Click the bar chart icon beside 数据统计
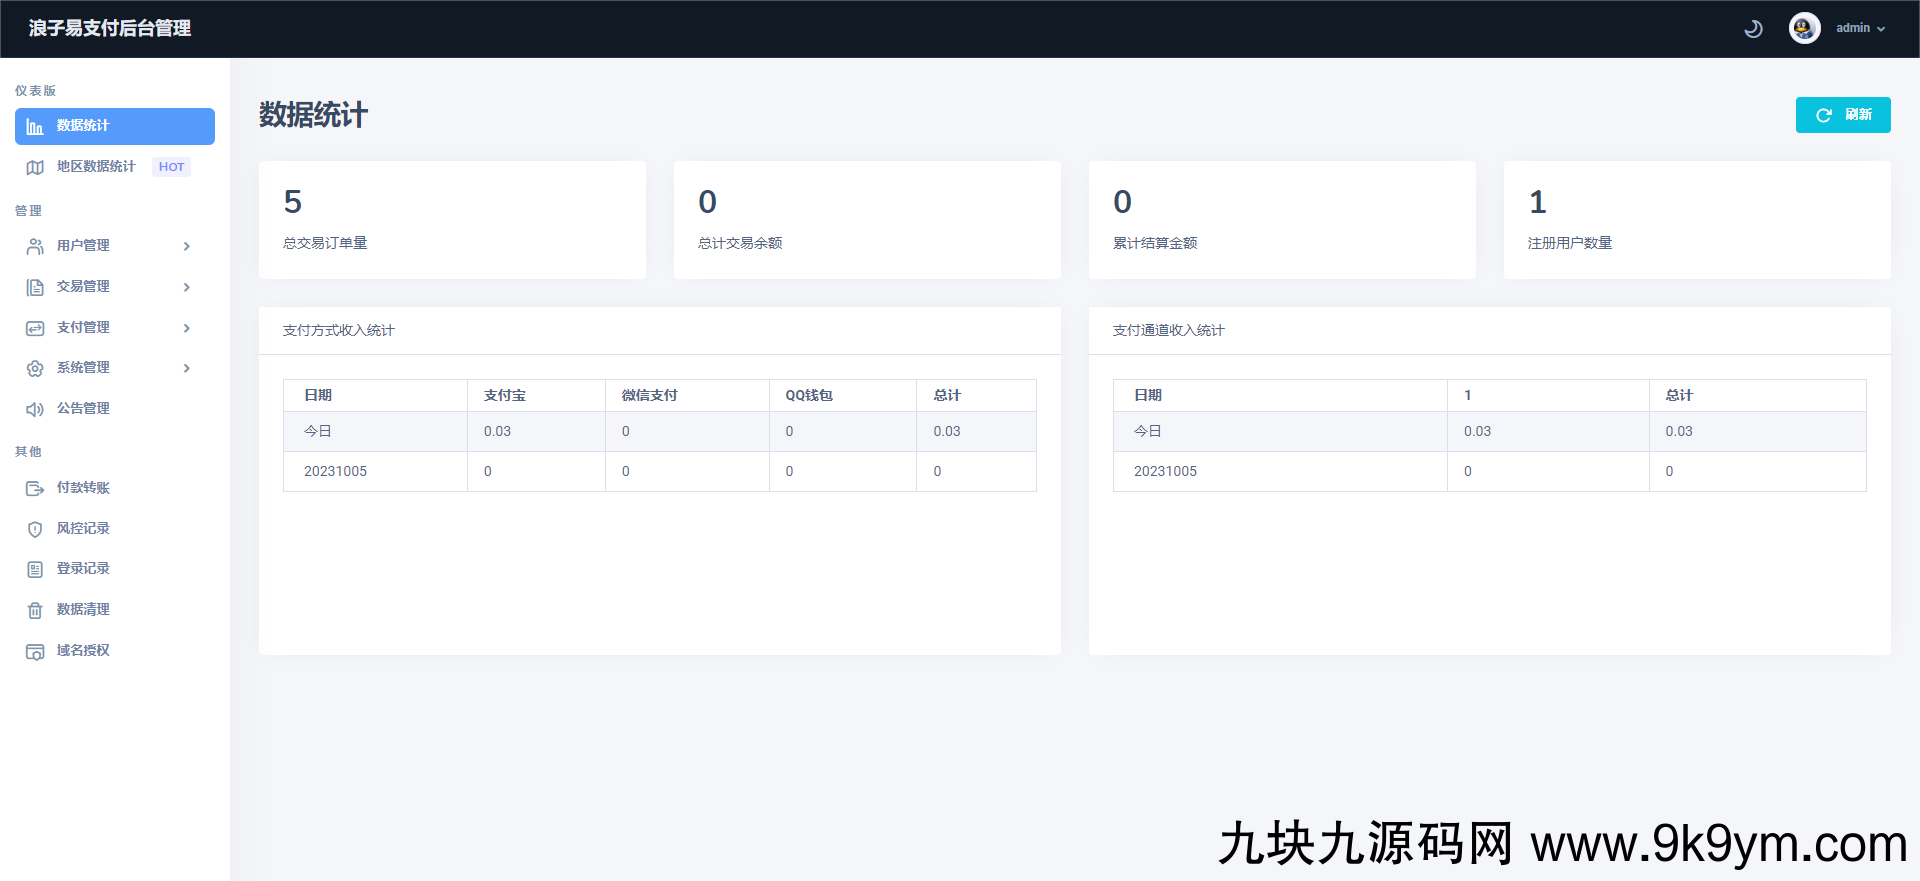Image resolution: width=1920 pixels, height=881 pixels. pyautogui.click(x=35, y=127)
